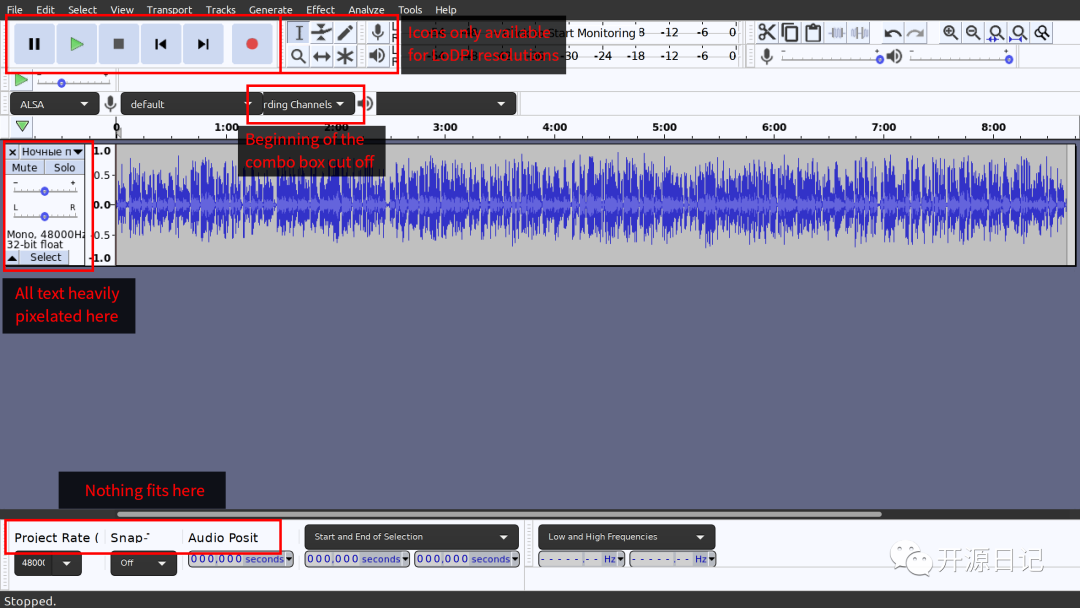
Task: Toggle Mute on the audio track
Action: (25, 167)
